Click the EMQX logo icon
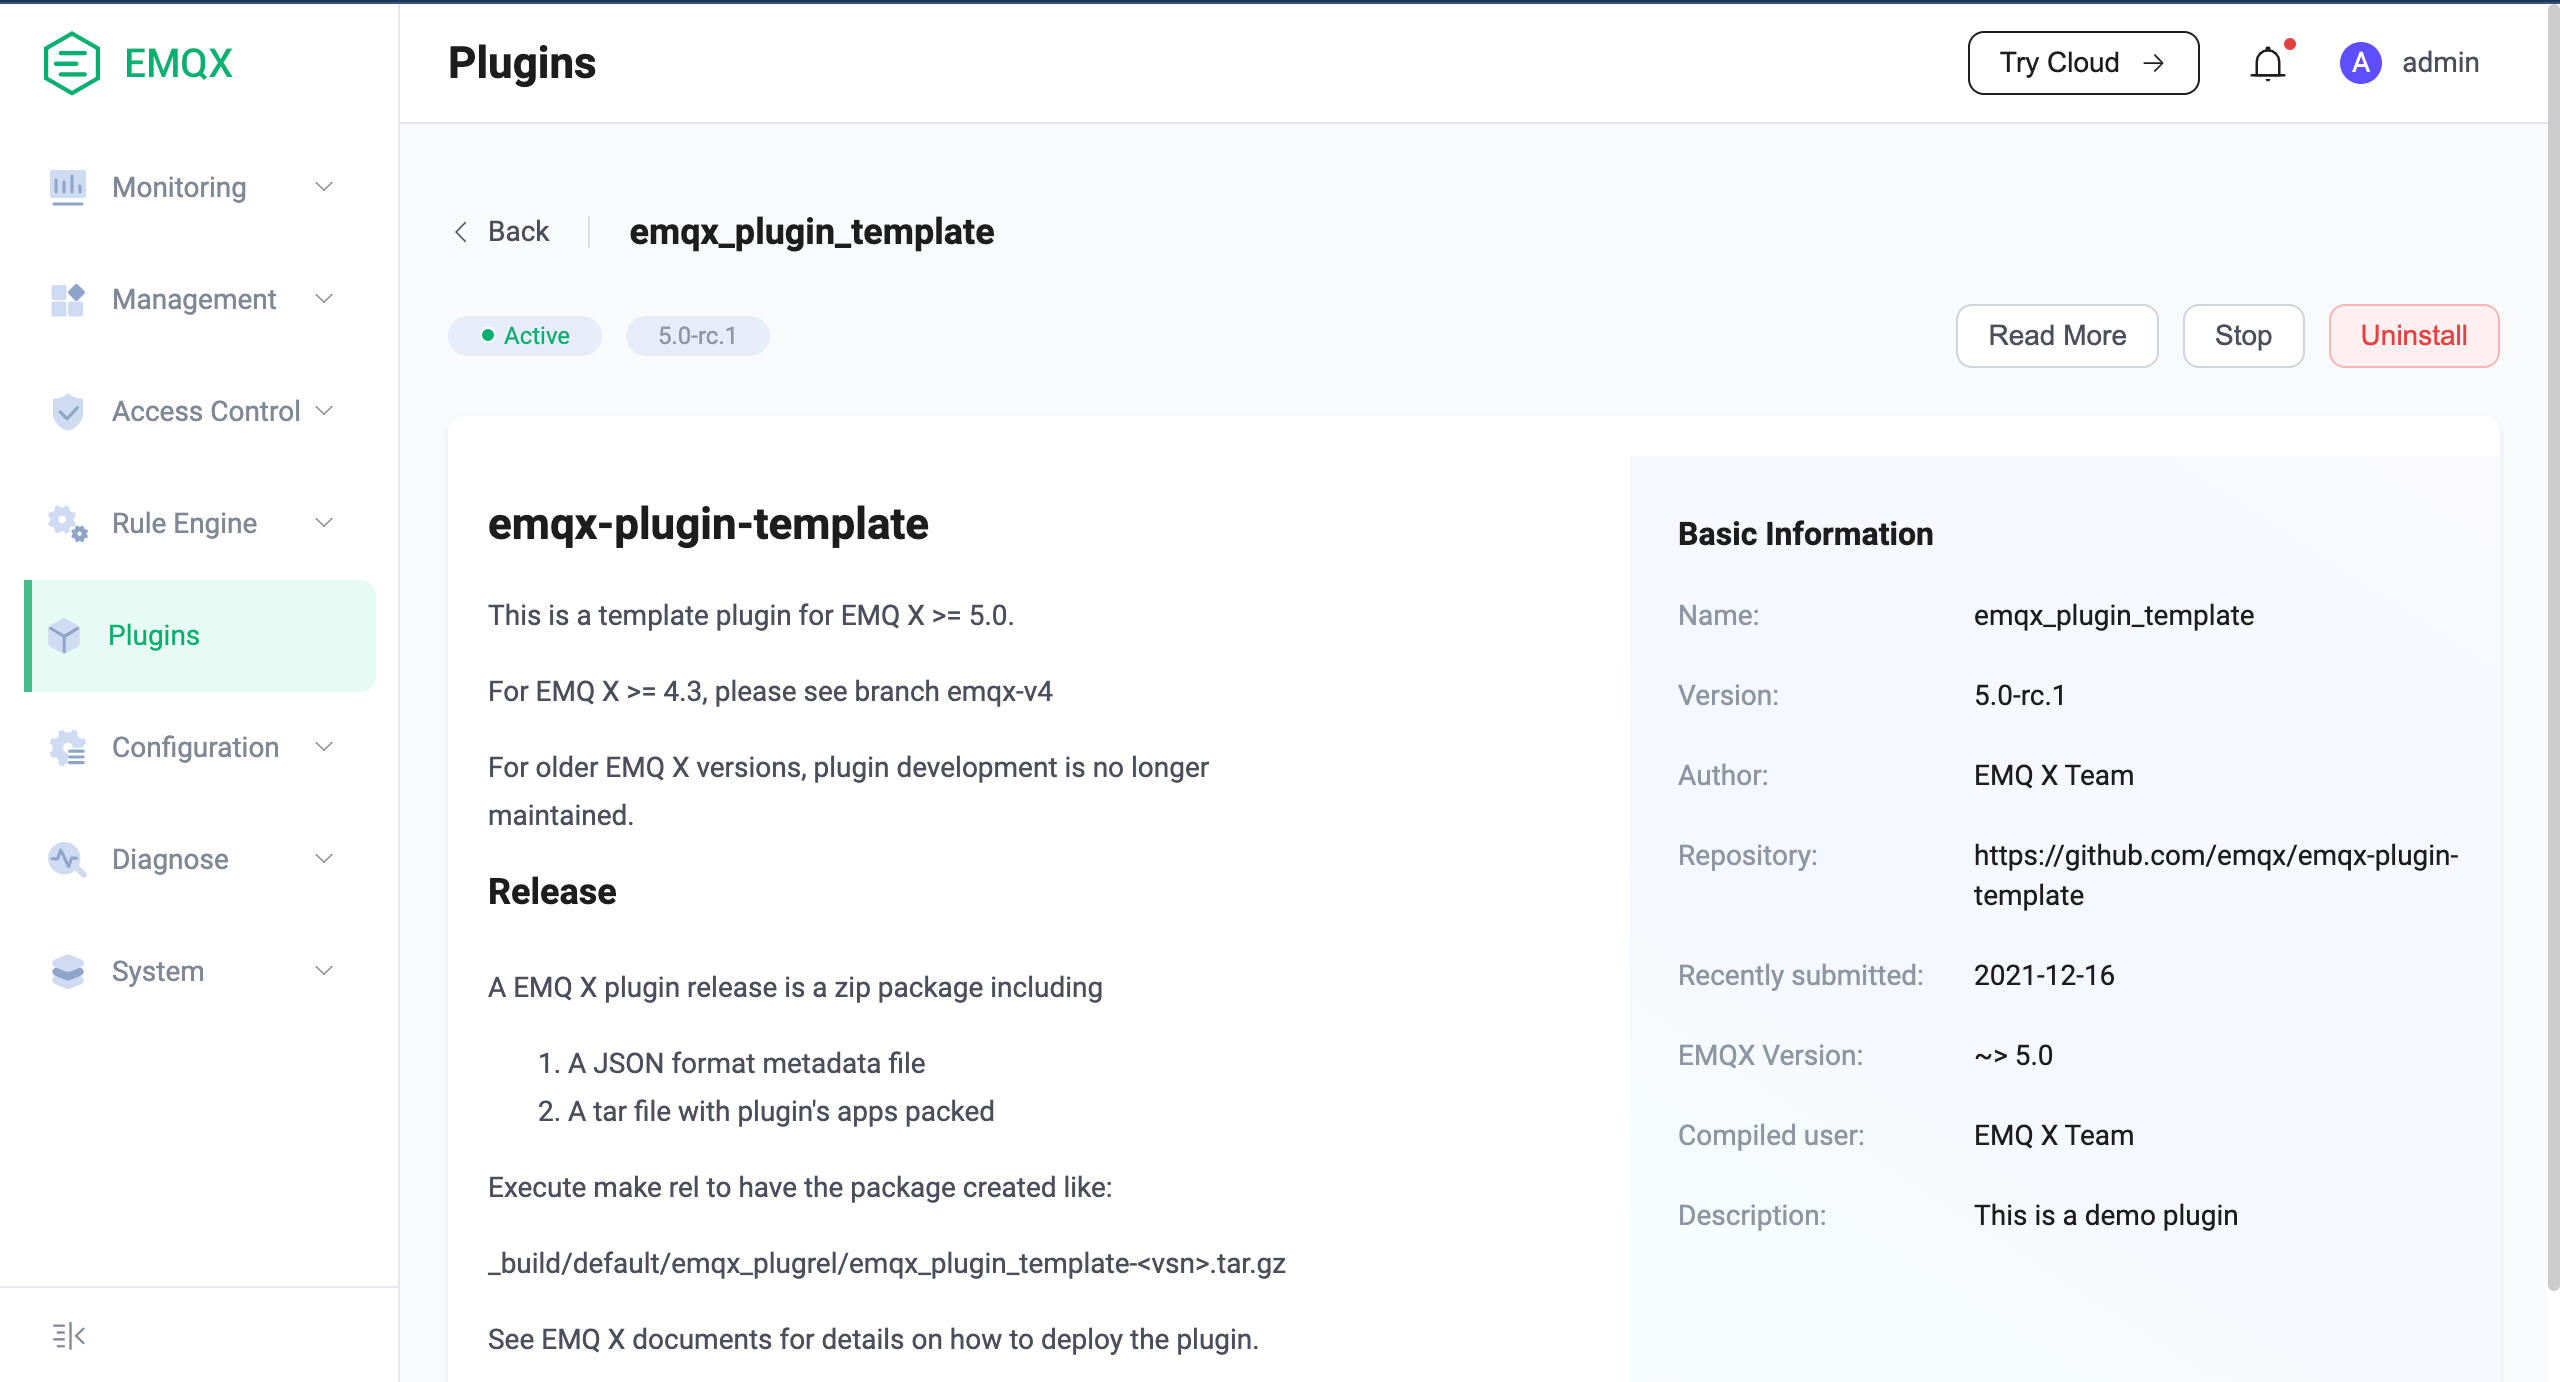 coord(71,63)
